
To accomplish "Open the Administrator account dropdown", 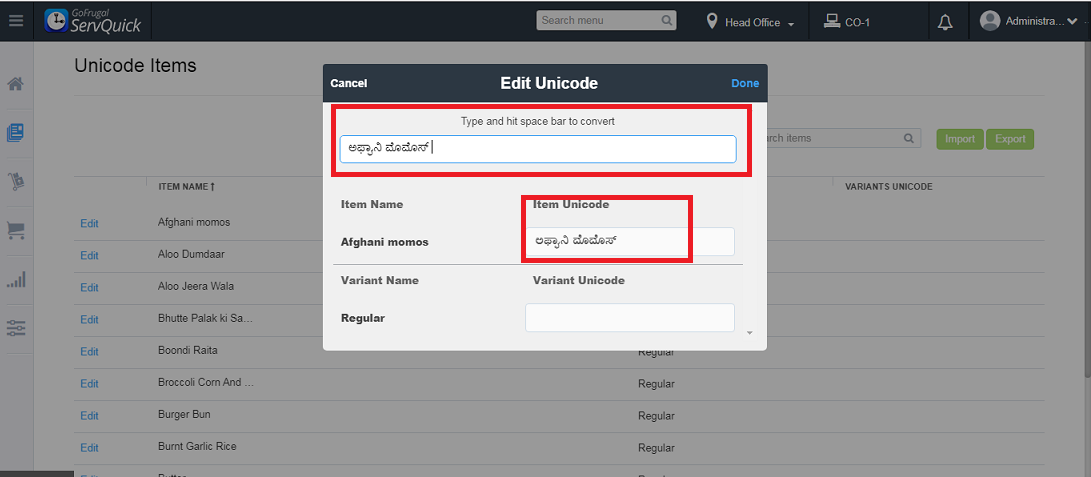I will click(1030, 21).
